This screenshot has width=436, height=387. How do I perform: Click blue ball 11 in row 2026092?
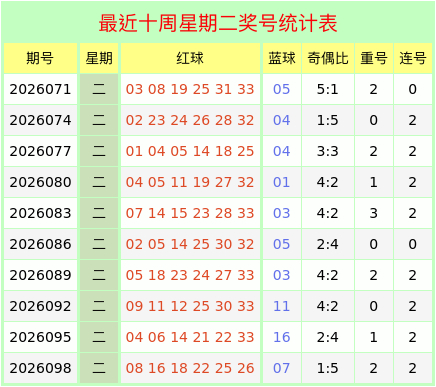click(282, 306)
